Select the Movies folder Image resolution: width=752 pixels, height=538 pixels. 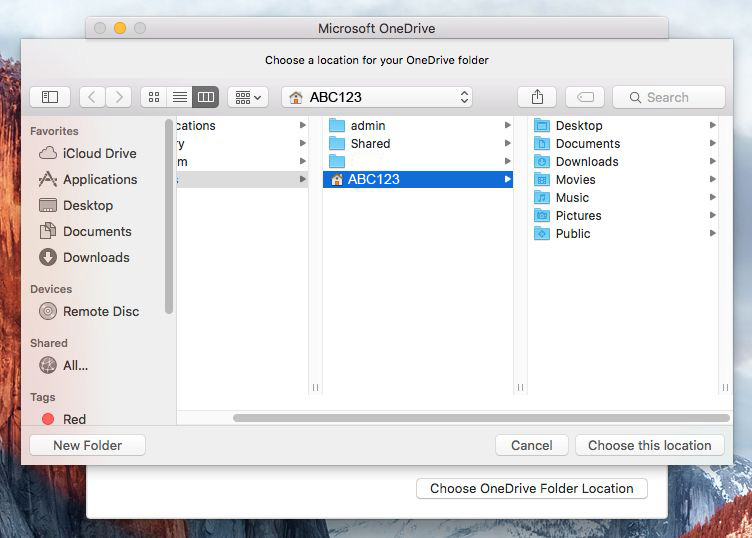(623, 179)
